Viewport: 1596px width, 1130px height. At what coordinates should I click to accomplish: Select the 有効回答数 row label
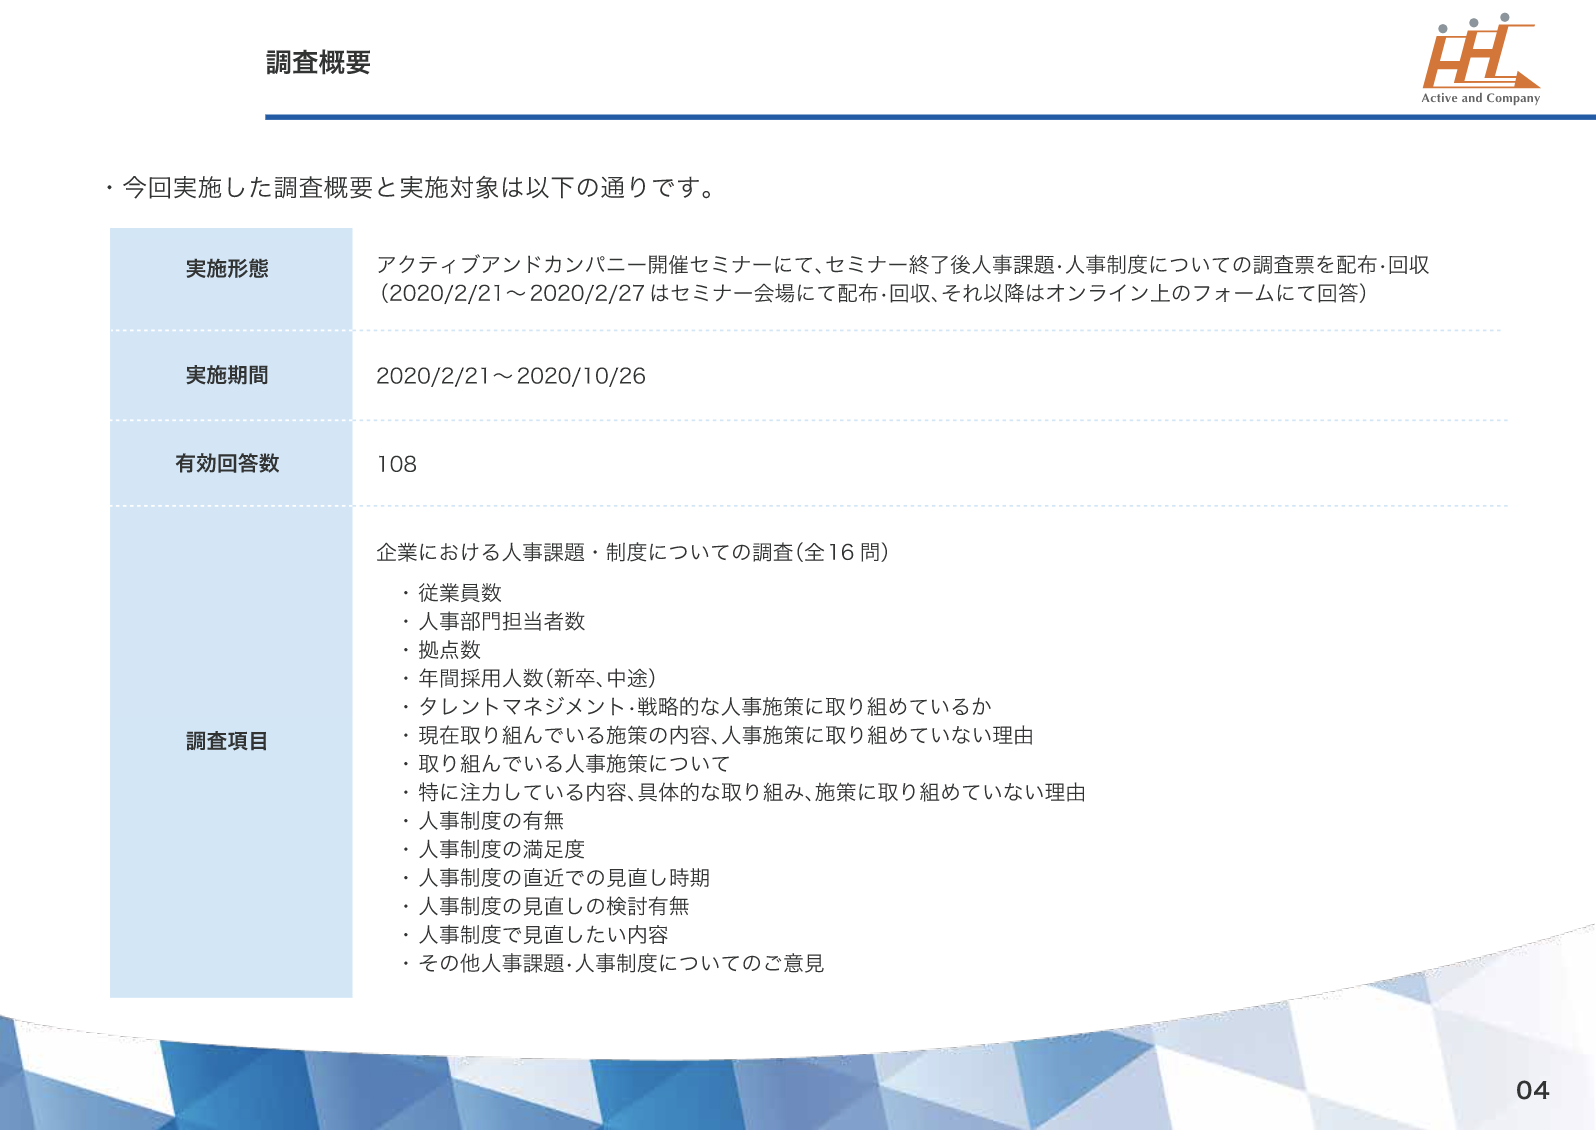(x=227, y=463)
